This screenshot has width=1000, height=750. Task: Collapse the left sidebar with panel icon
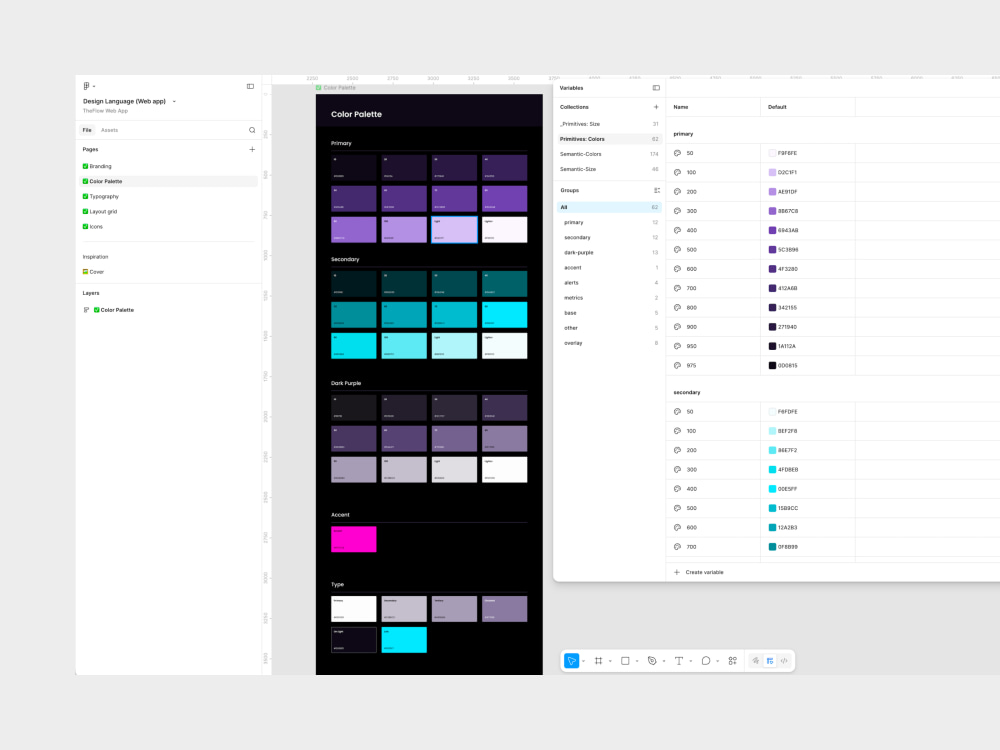click(x=250, y=86)
